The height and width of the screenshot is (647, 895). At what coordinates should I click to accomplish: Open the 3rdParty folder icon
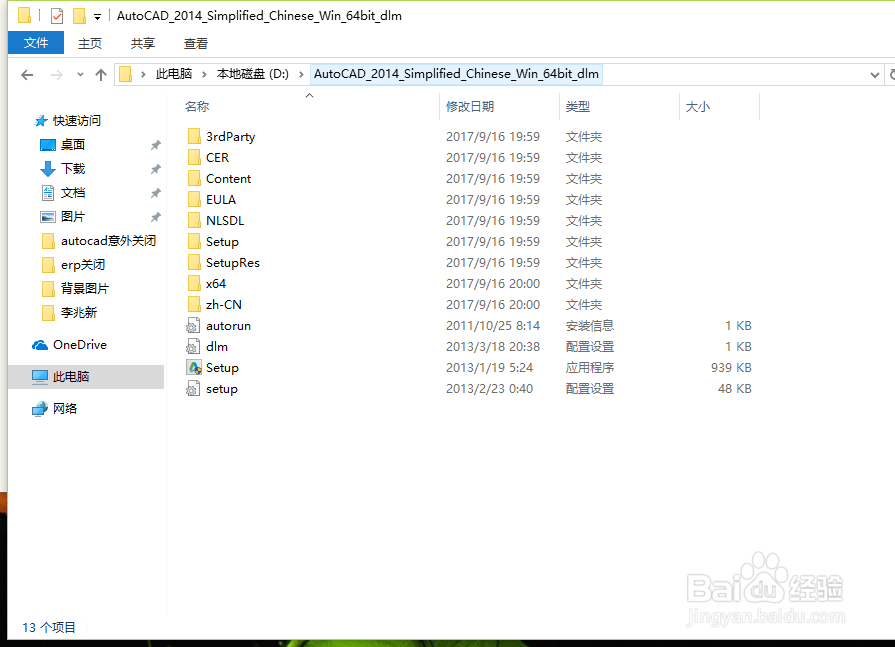(x=194, y=136)
